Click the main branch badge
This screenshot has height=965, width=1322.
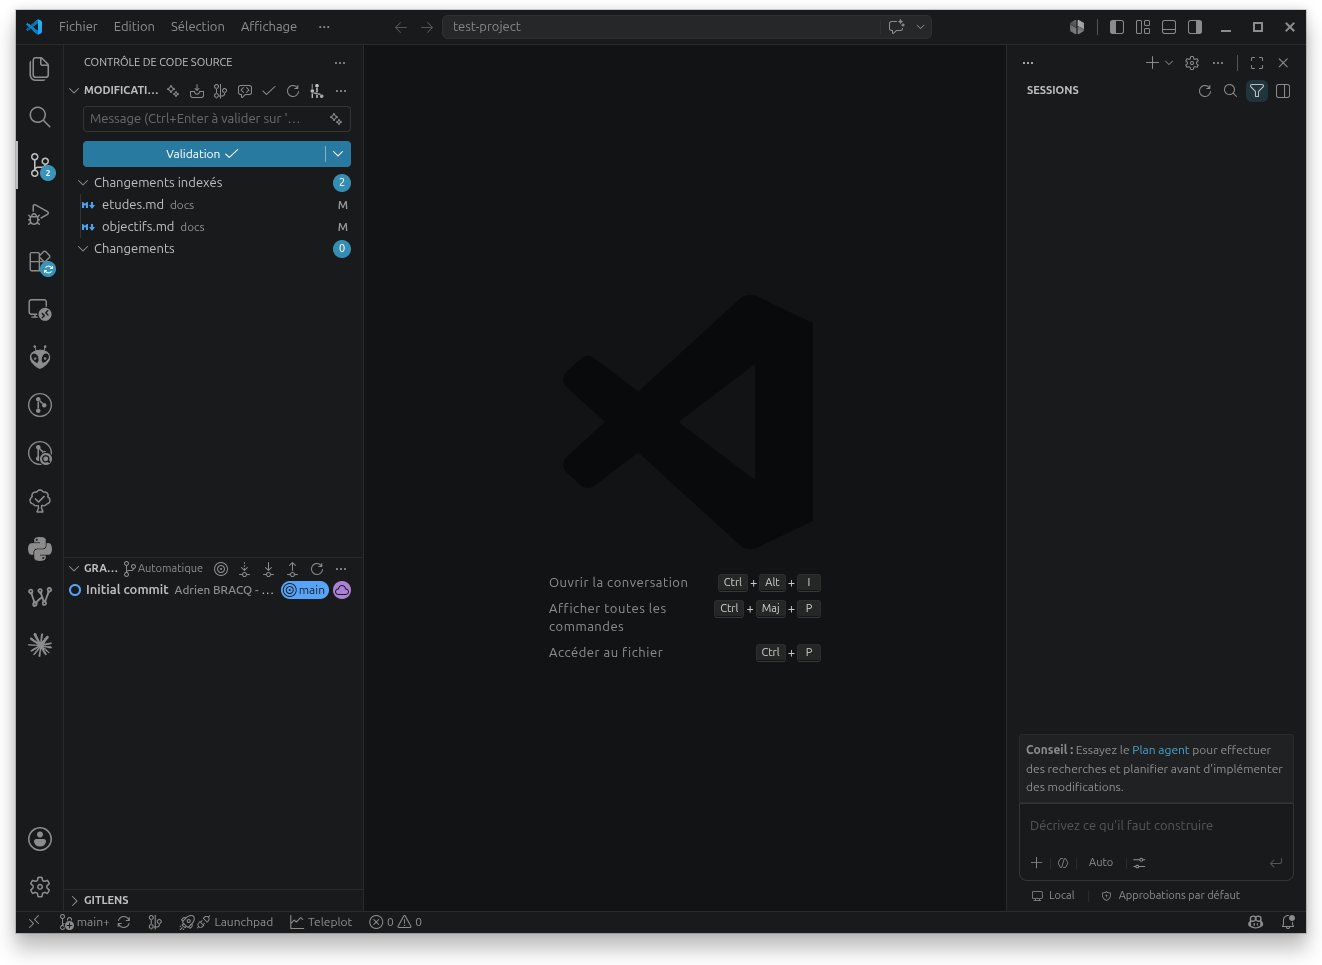(x=305, y=591)
